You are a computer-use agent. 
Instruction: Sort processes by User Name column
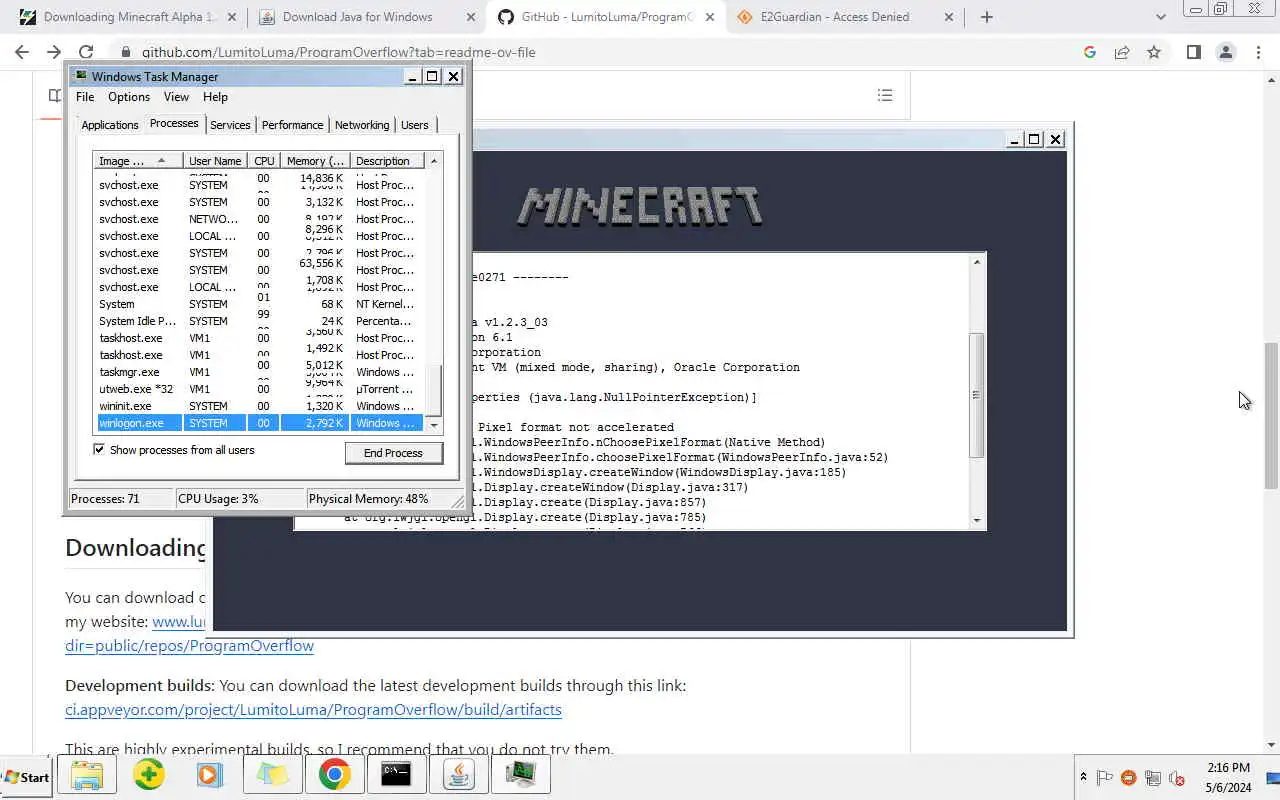tap(215, 161)
